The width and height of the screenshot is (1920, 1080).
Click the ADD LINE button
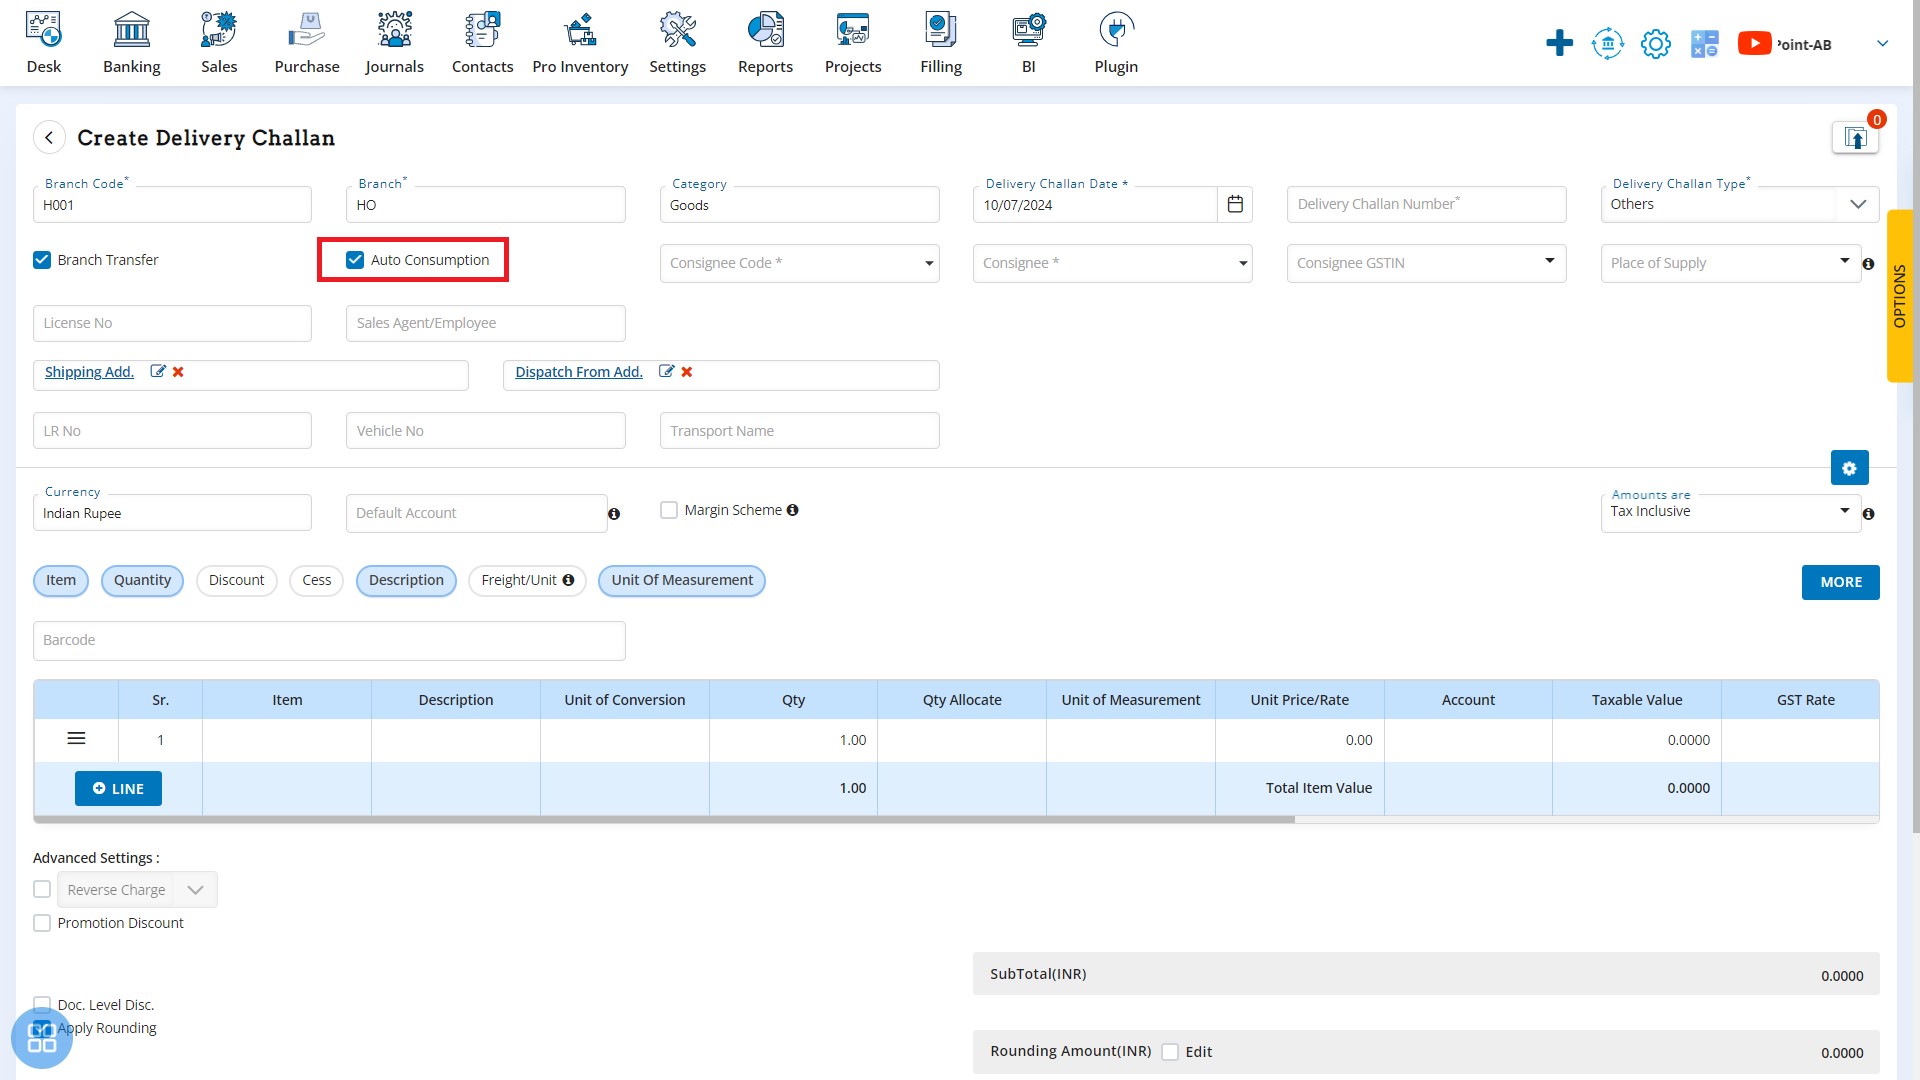tap(119, 787)
